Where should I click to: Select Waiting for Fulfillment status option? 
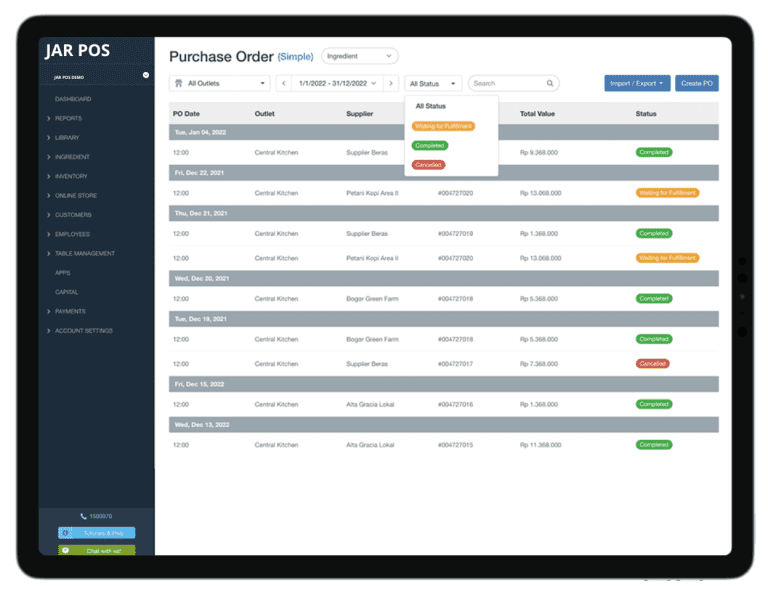tap(443, 126)
